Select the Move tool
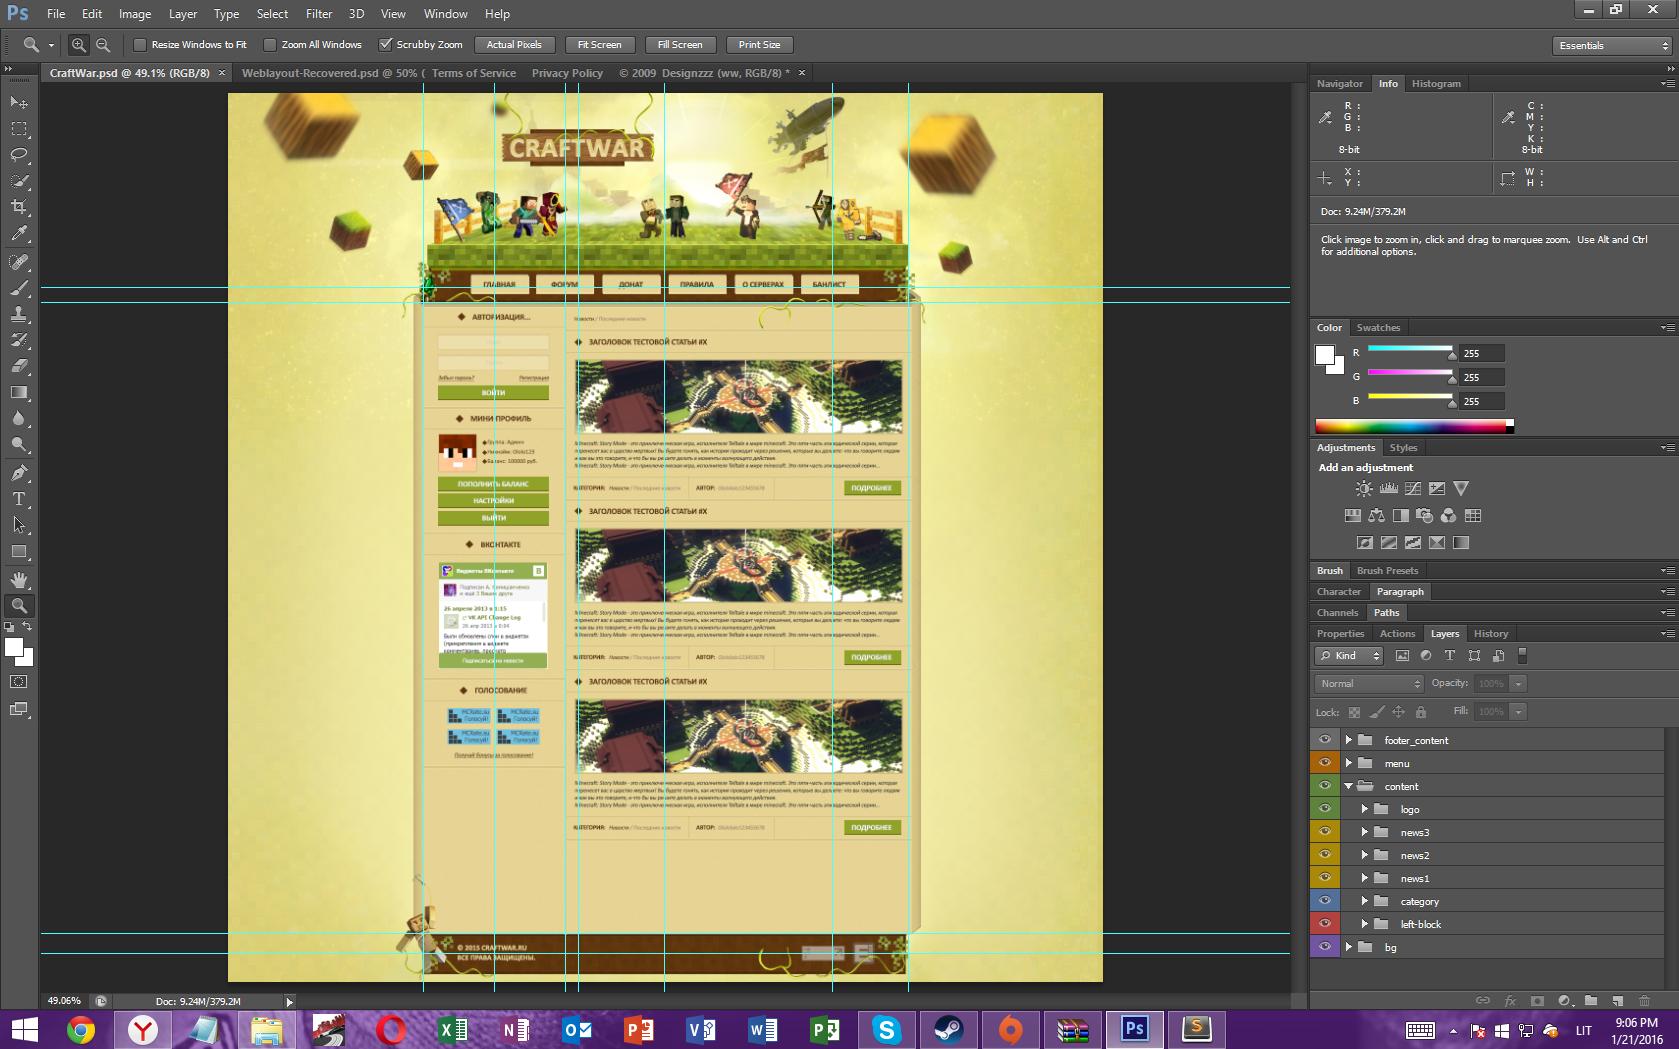This screenshot has height=1049, width=1679. 19,102
